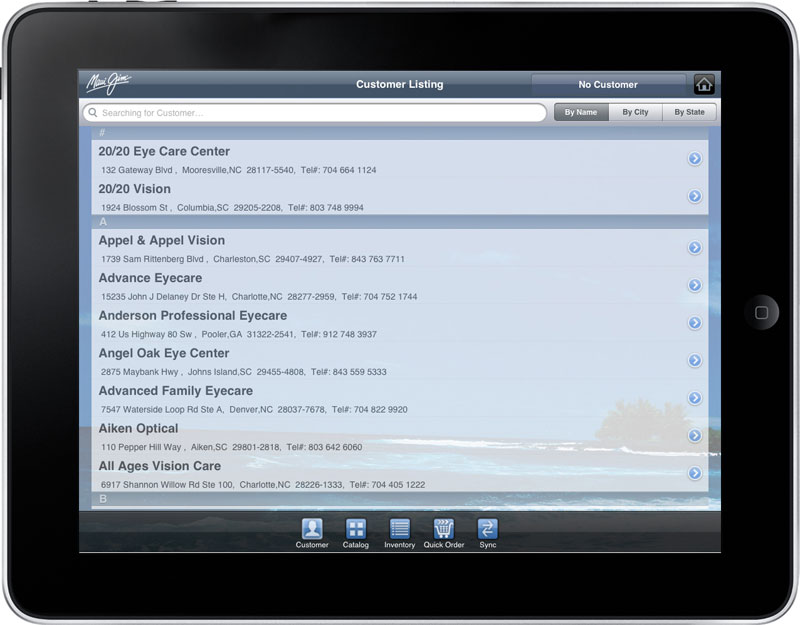The image size is (800, 625).
Task: Switch sorting to By State
Action: point(689,112)
